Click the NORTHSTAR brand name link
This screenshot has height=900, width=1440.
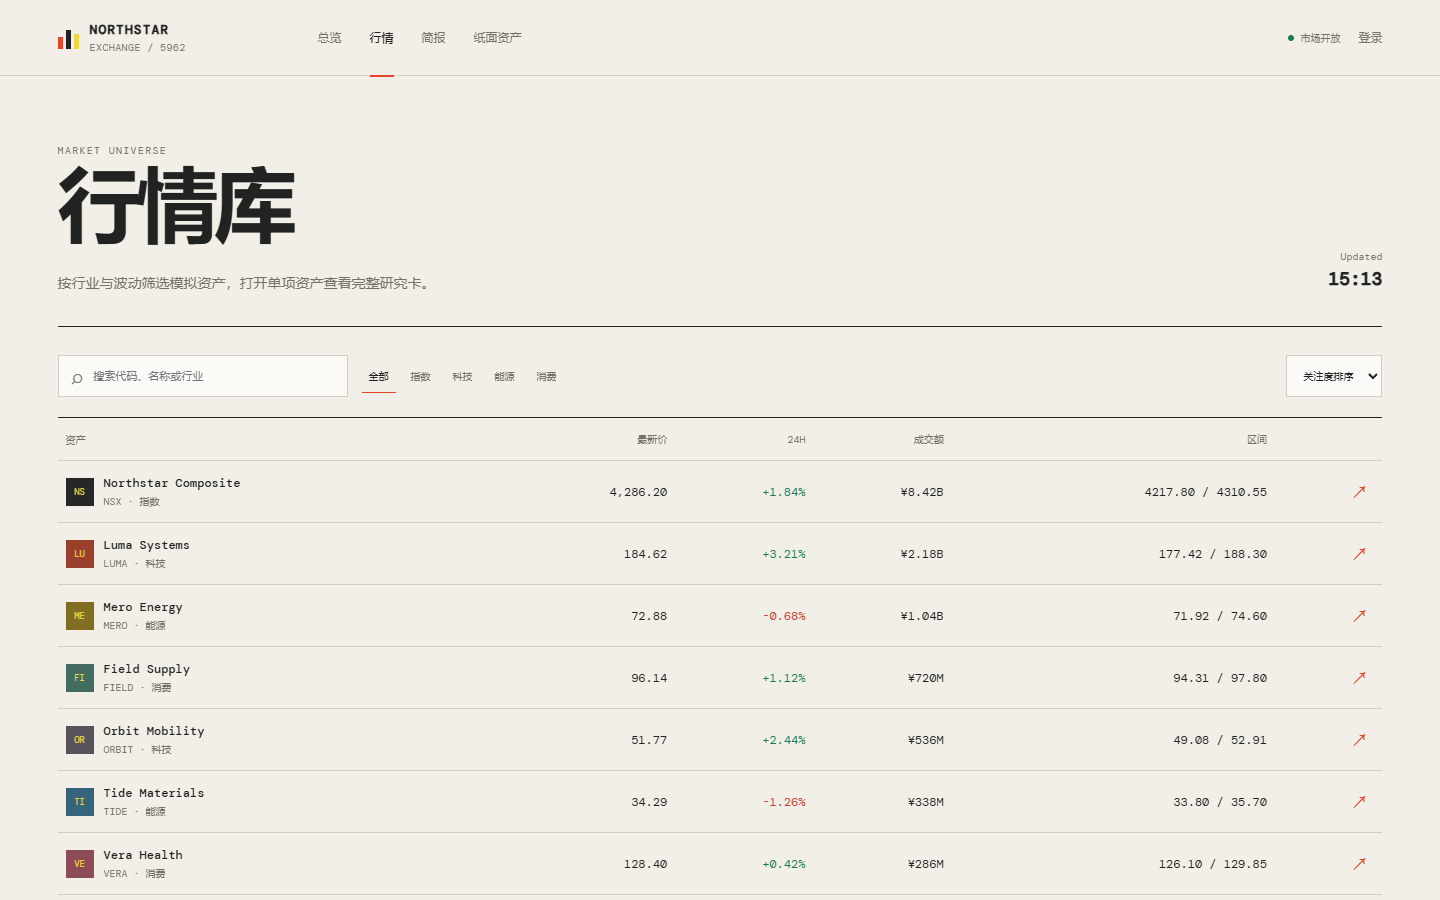pos(129,30)
